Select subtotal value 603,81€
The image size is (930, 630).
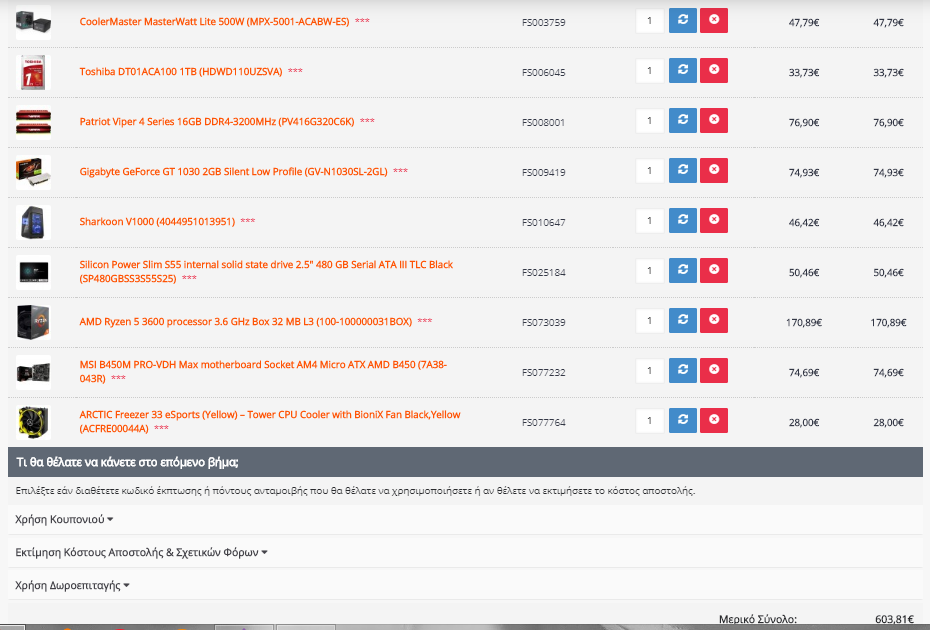894,619
